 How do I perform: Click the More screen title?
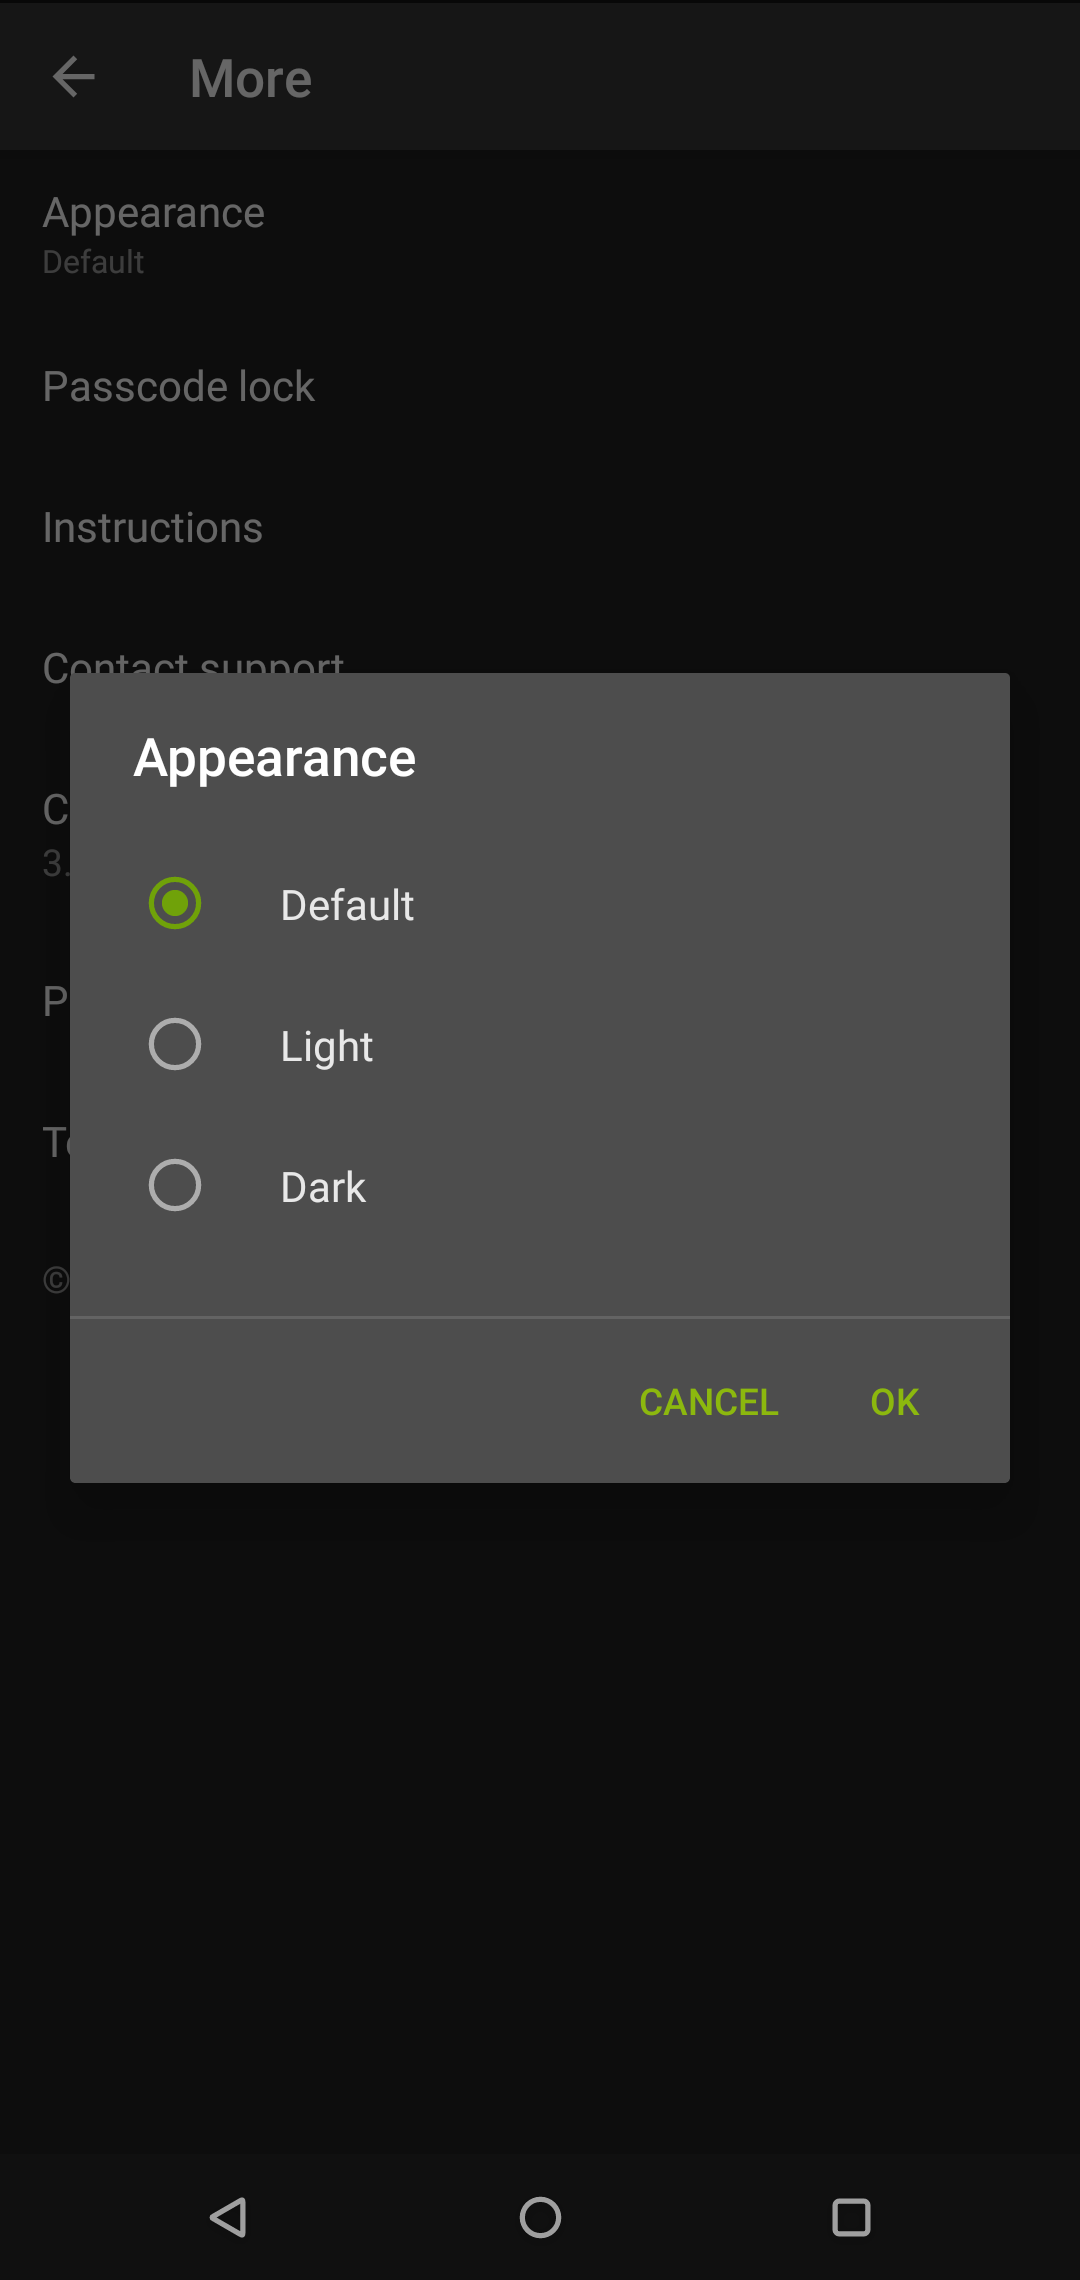251,78
